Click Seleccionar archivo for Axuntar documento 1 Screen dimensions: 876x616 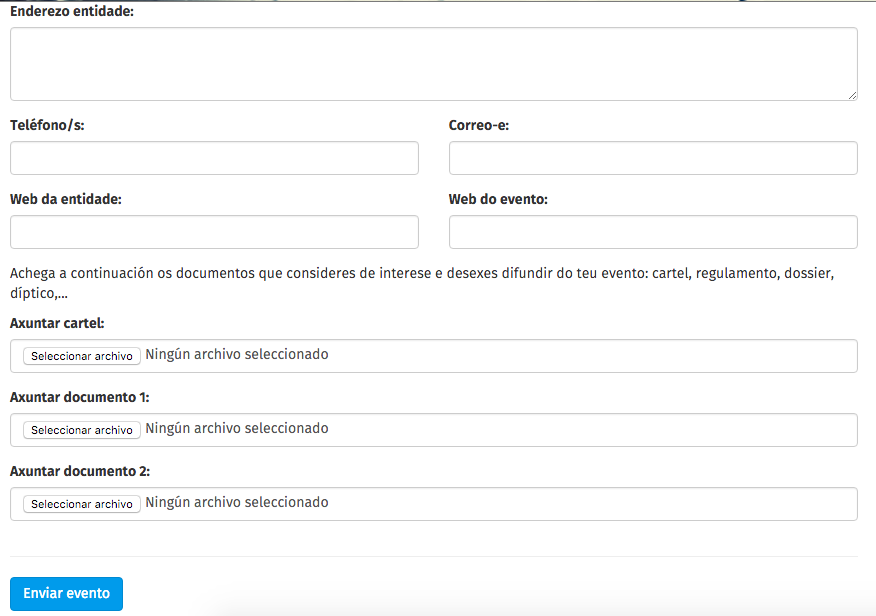[80, 429]
